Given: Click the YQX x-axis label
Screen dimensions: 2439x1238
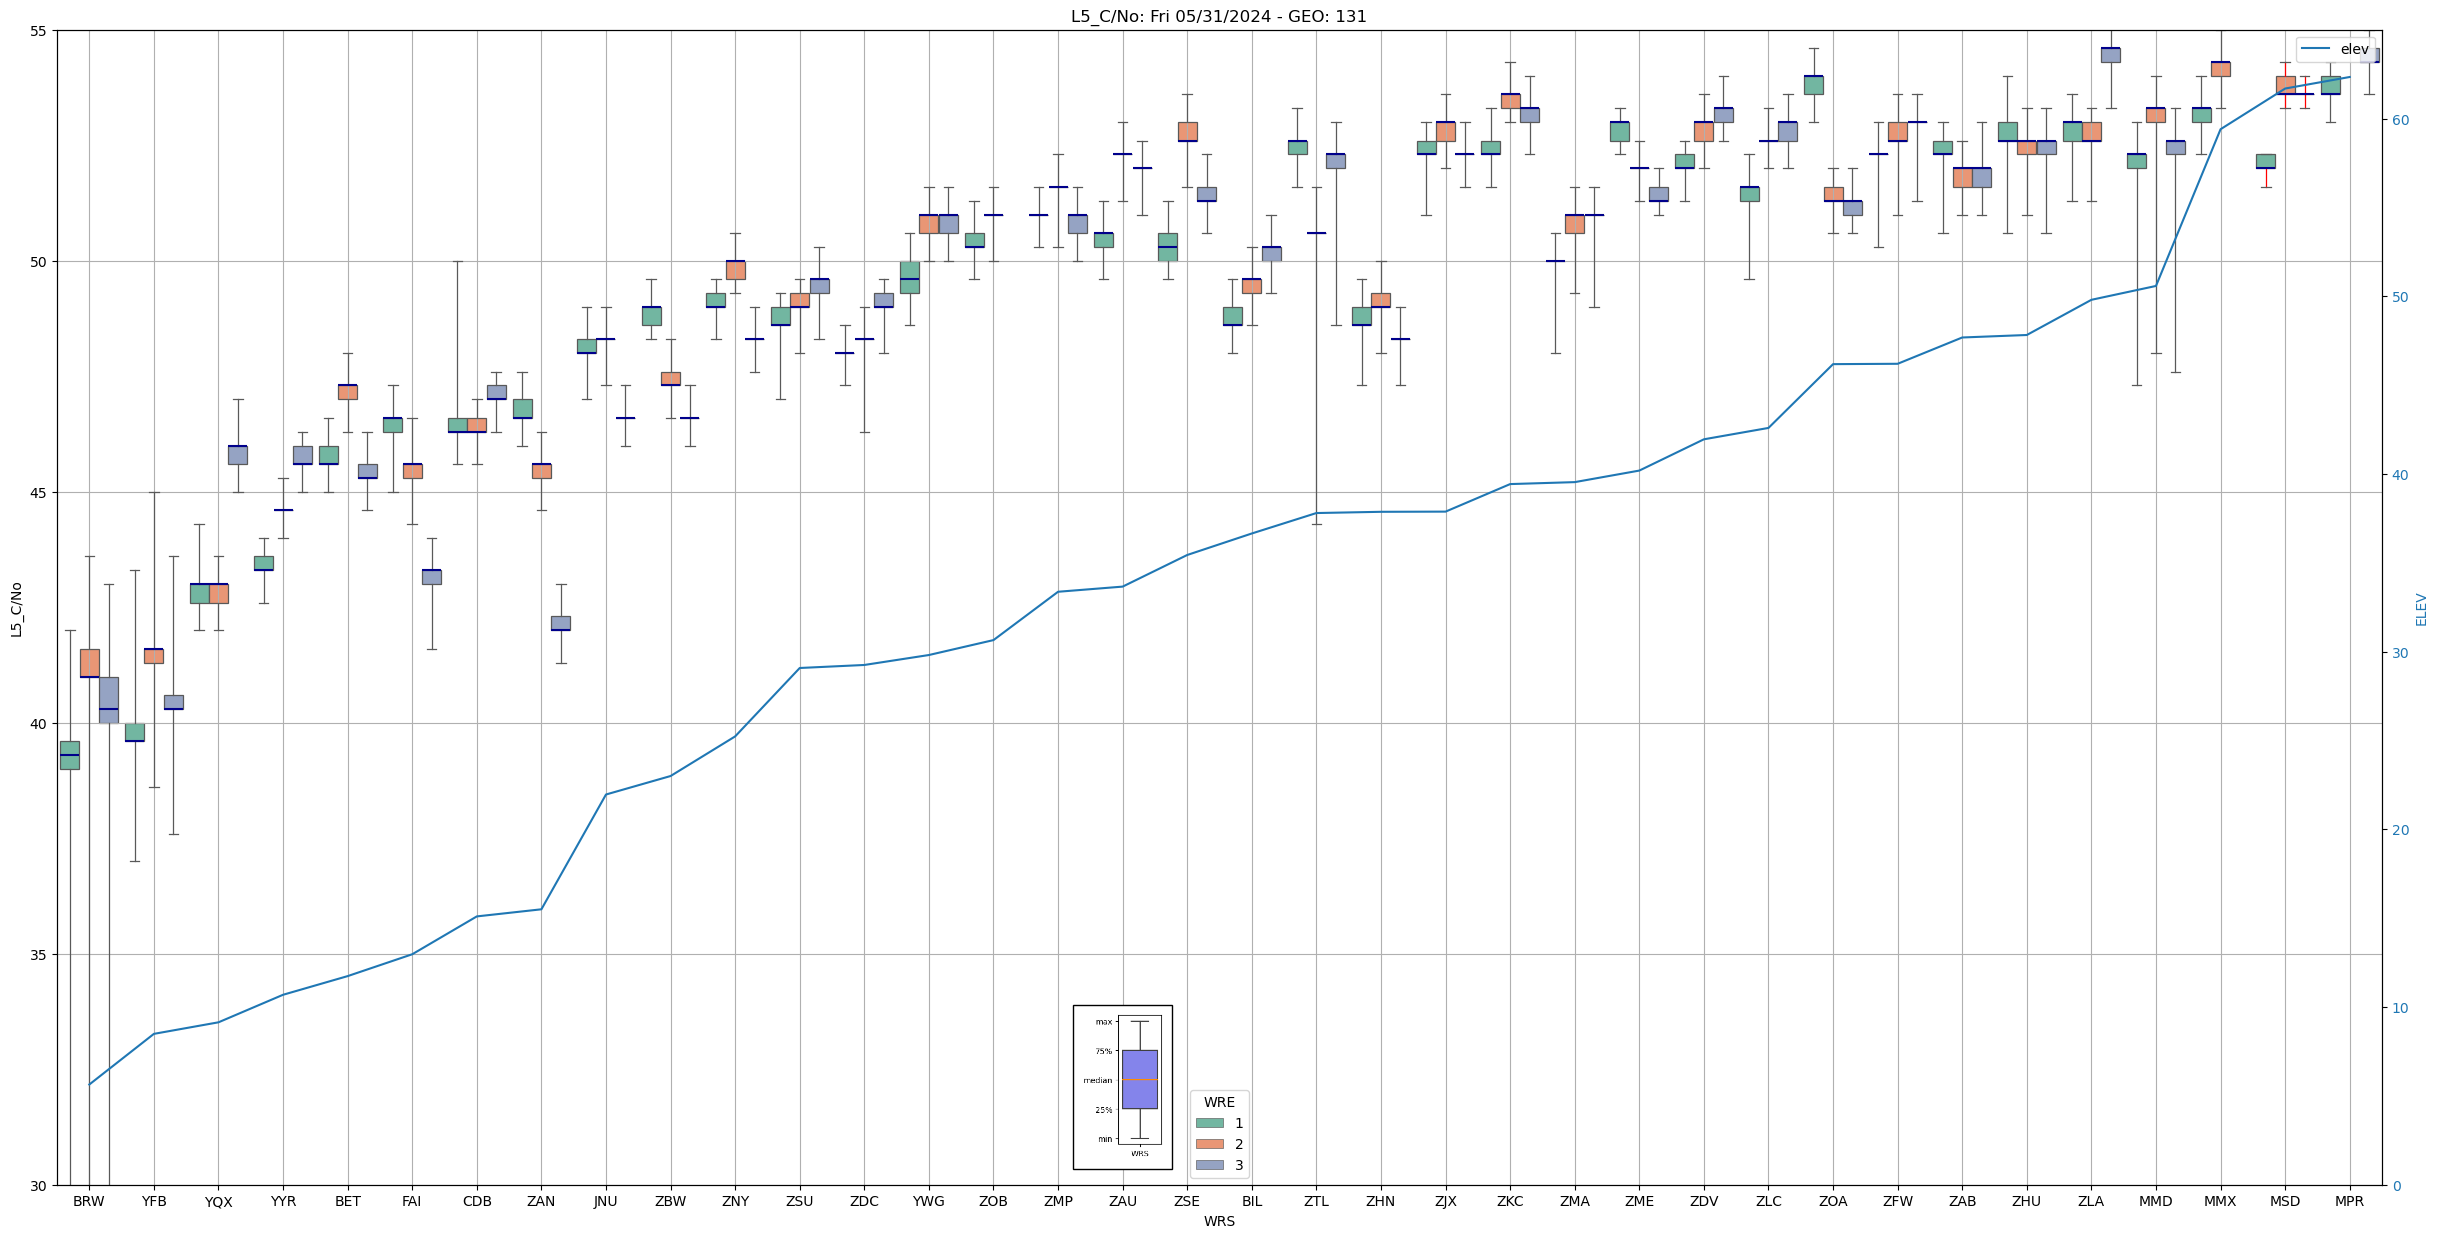Looking at the screenshot, I should (218, 1201).
